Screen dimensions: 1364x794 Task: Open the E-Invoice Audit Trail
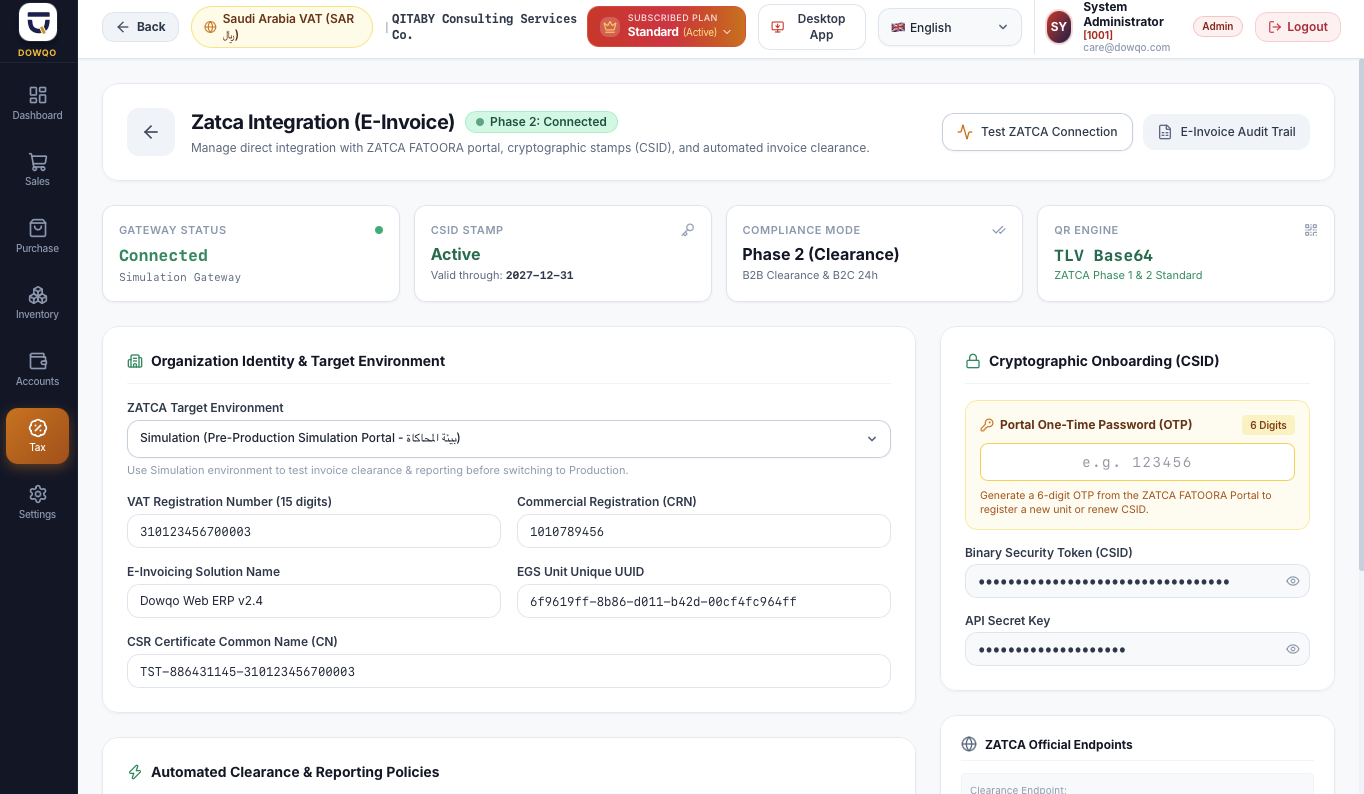[1226, 131]
